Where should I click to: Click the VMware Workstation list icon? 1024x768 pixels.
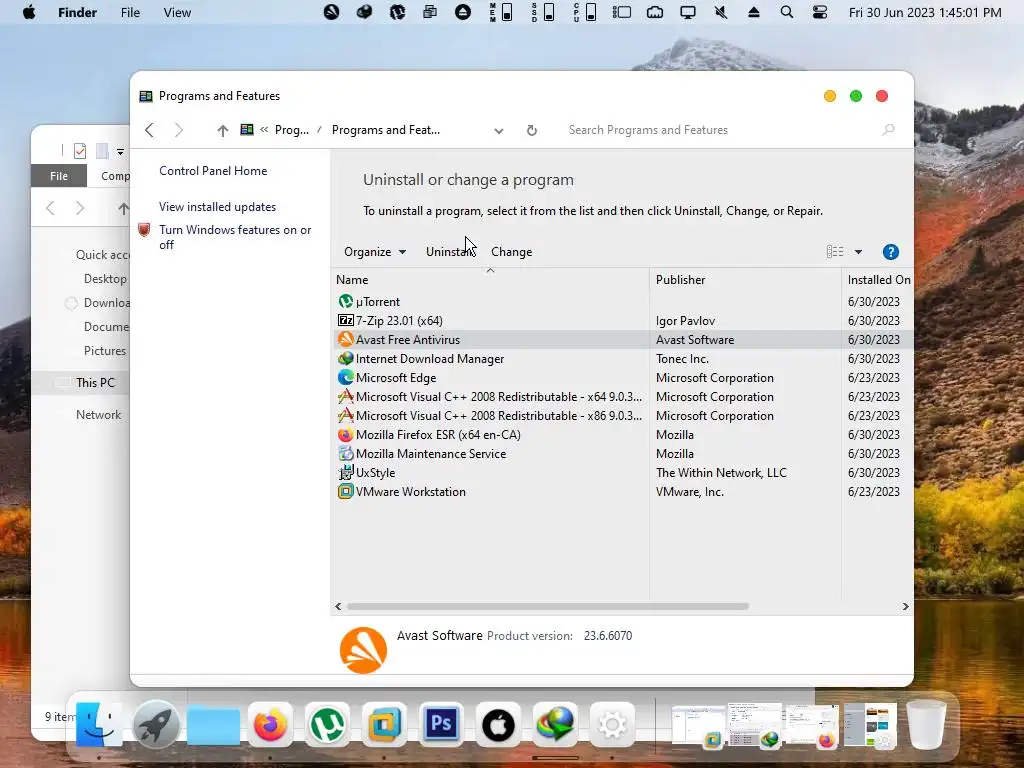click(x=345, y=491)
